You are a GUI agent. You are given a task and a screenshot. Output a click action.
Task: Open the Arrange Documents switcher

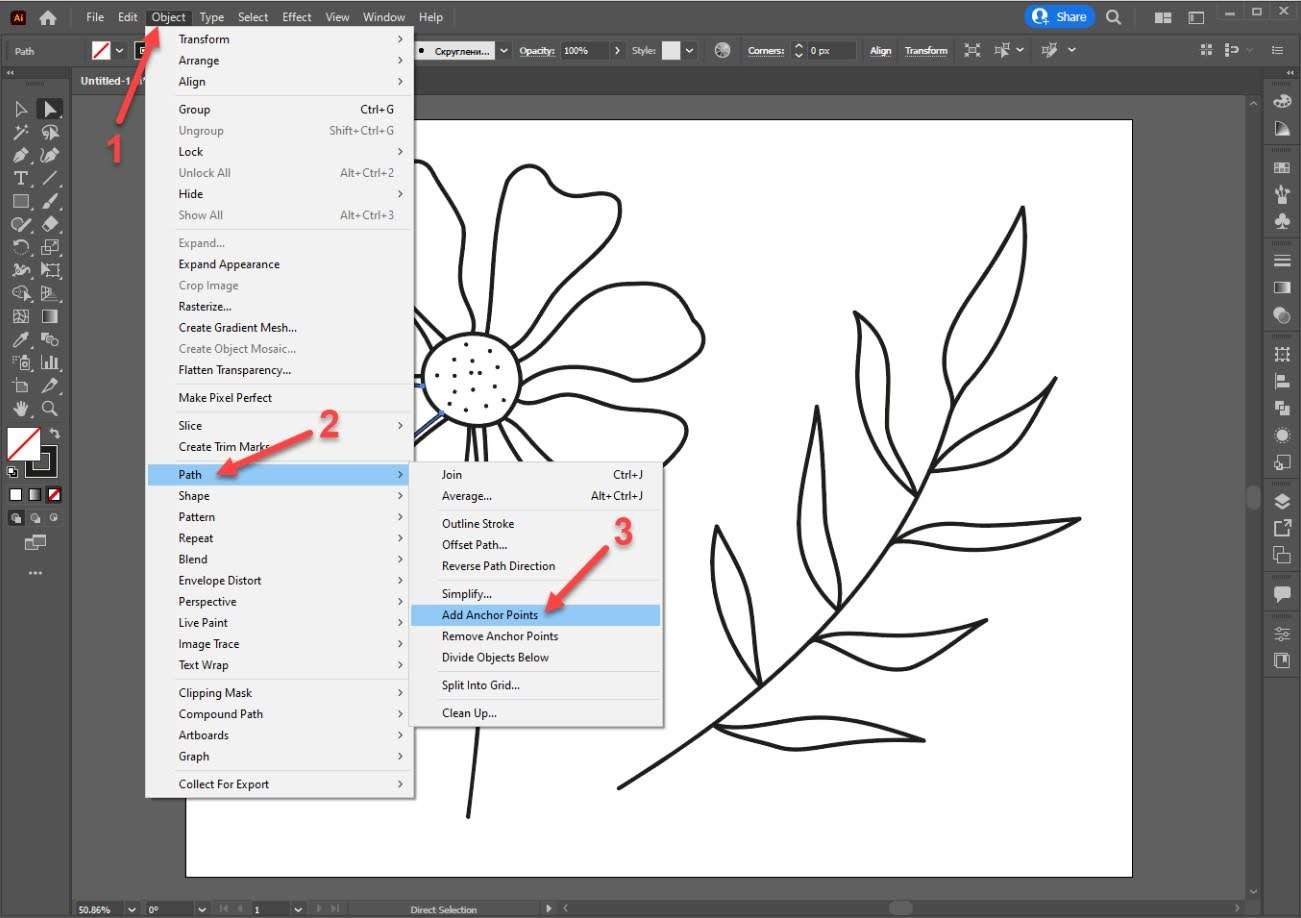(1163, 17)
